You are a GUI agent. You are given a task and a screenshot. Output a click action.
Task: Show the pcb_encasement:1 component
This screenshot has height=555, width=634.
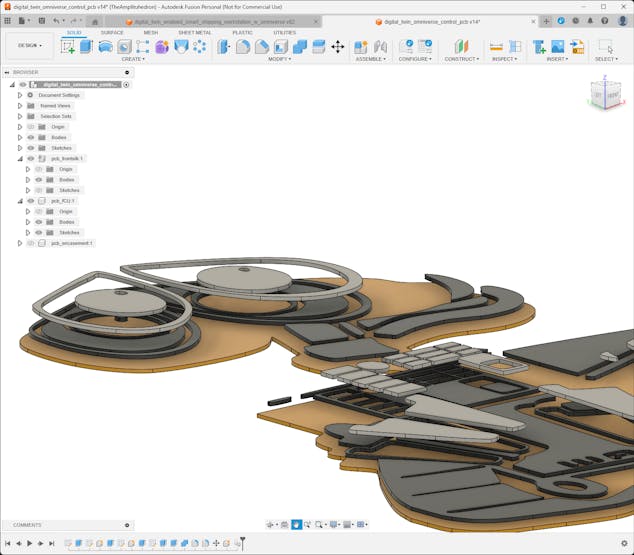click(31, 243)
